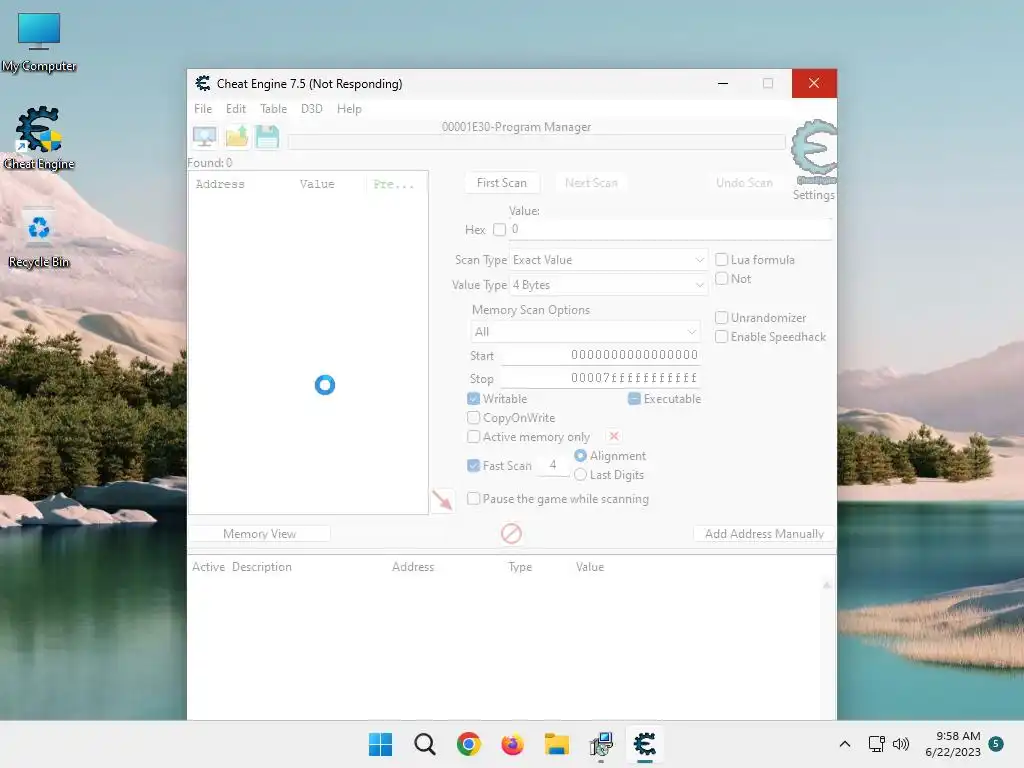Clear address list red circle icon
1024x768 pixels.
click(511, 534)
